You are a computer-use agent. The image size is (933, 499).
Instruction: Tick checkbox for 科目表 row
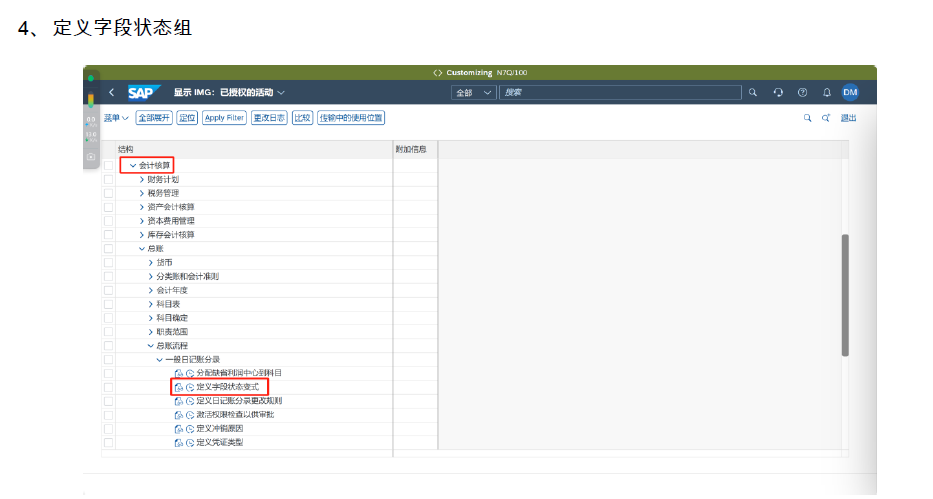click(x=108, y=303)
